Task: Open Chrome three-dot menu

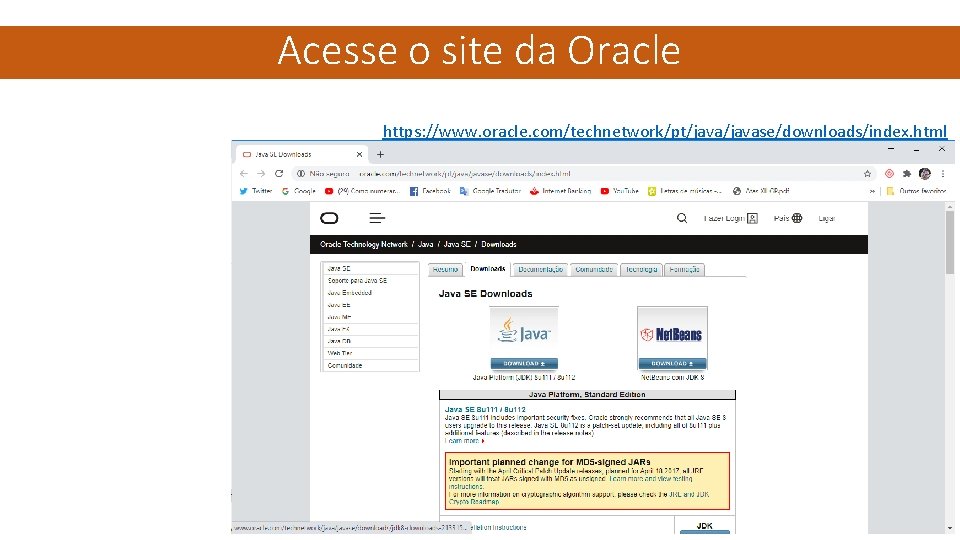Action: pos(943,174)
